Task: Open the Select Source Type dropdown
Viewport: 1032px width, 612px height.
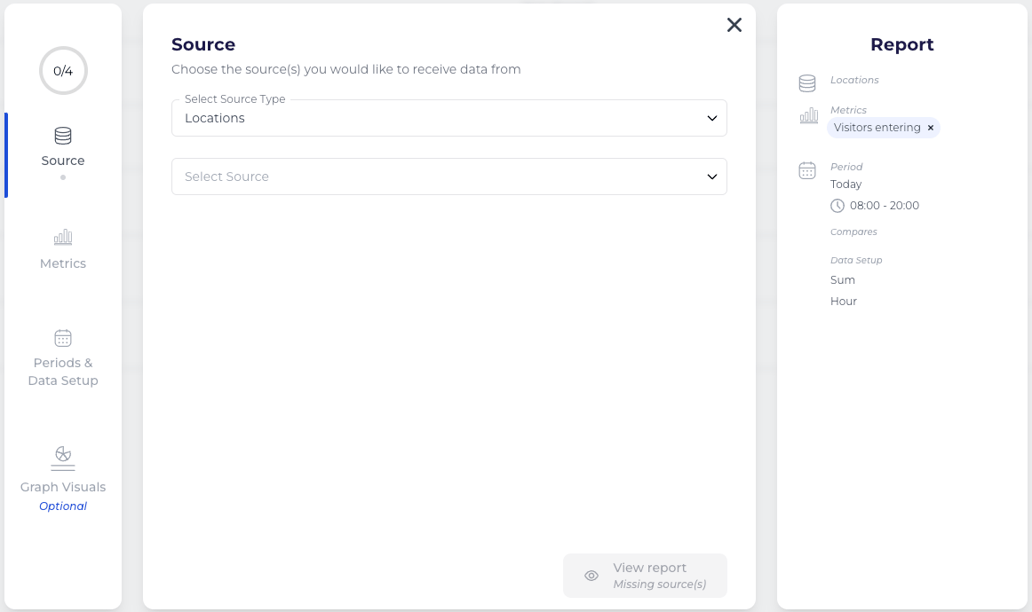Action: [449, 118]
